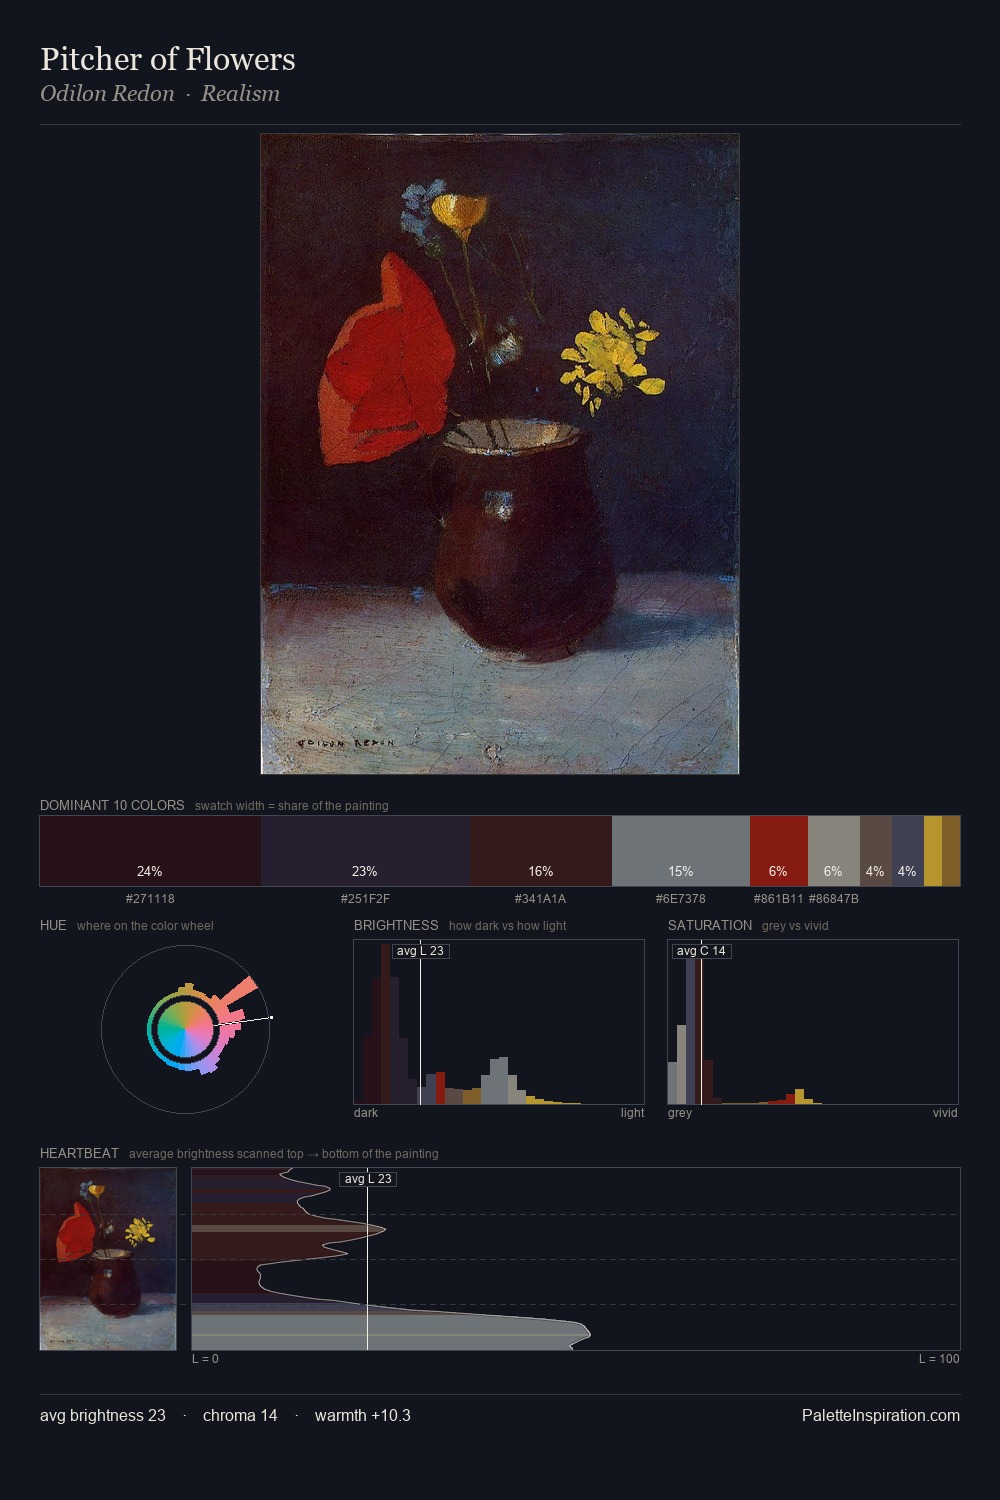Viewport: 1000px width, 1500px height.
Task: Open the main Pitcher of Flowers painting
Action: (500, 454)
